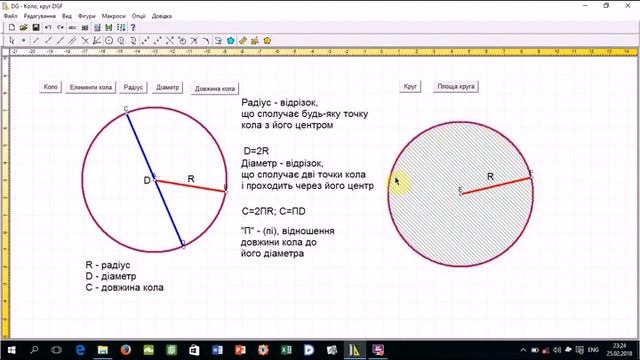
Task: Click the question mark help icon
Action: 133,27
